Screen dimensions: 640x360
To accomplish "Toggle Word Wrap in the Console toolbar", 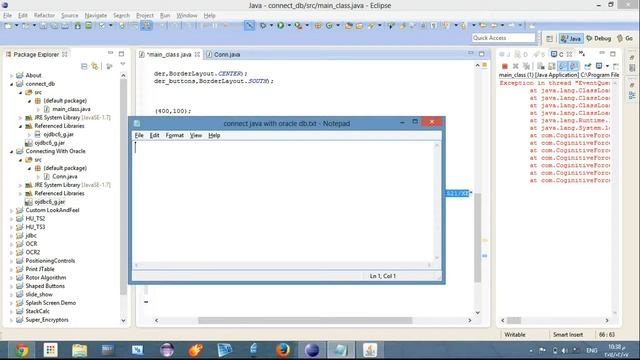I will coord(562,66).
